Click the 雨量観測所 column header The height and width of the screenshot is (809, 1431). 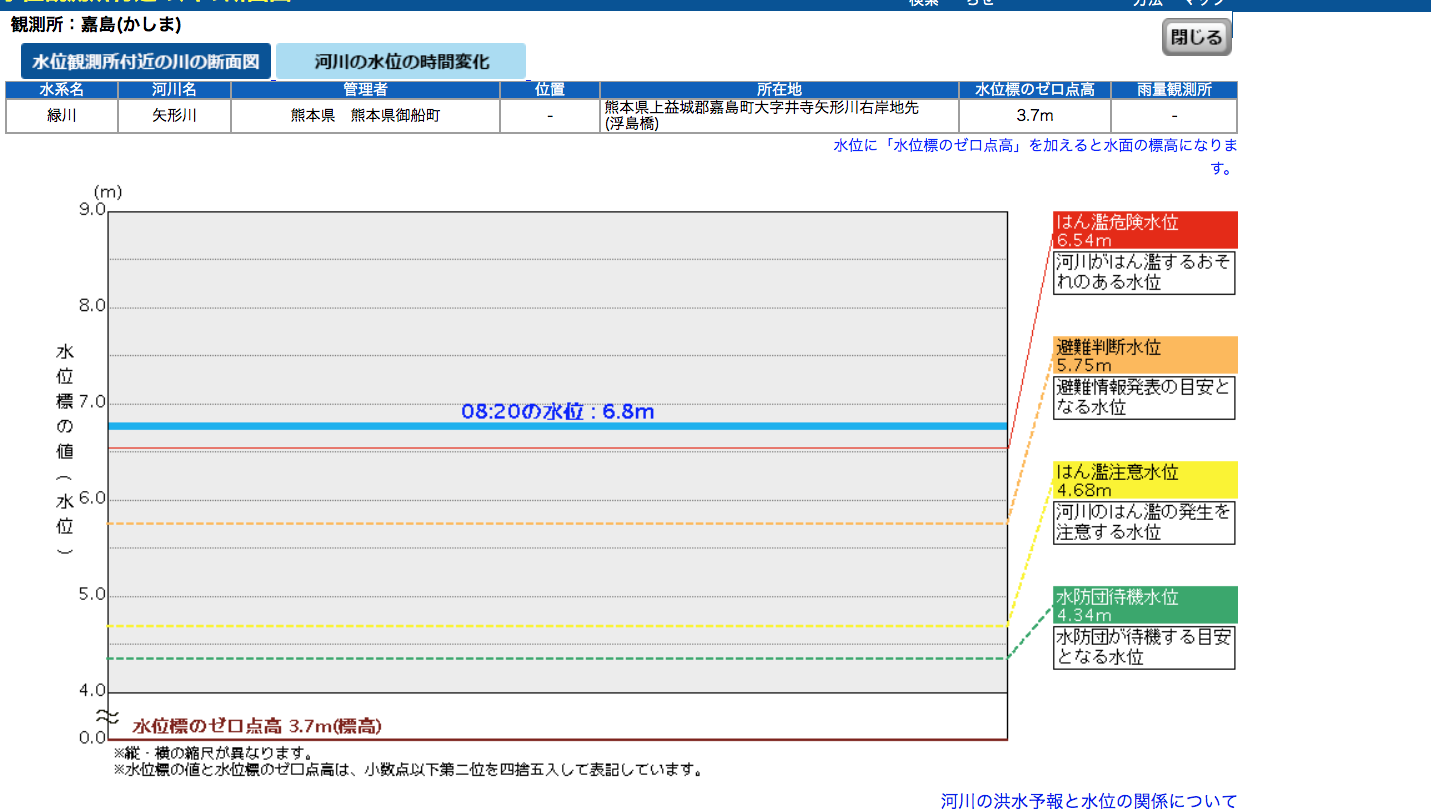point(1173,90)
